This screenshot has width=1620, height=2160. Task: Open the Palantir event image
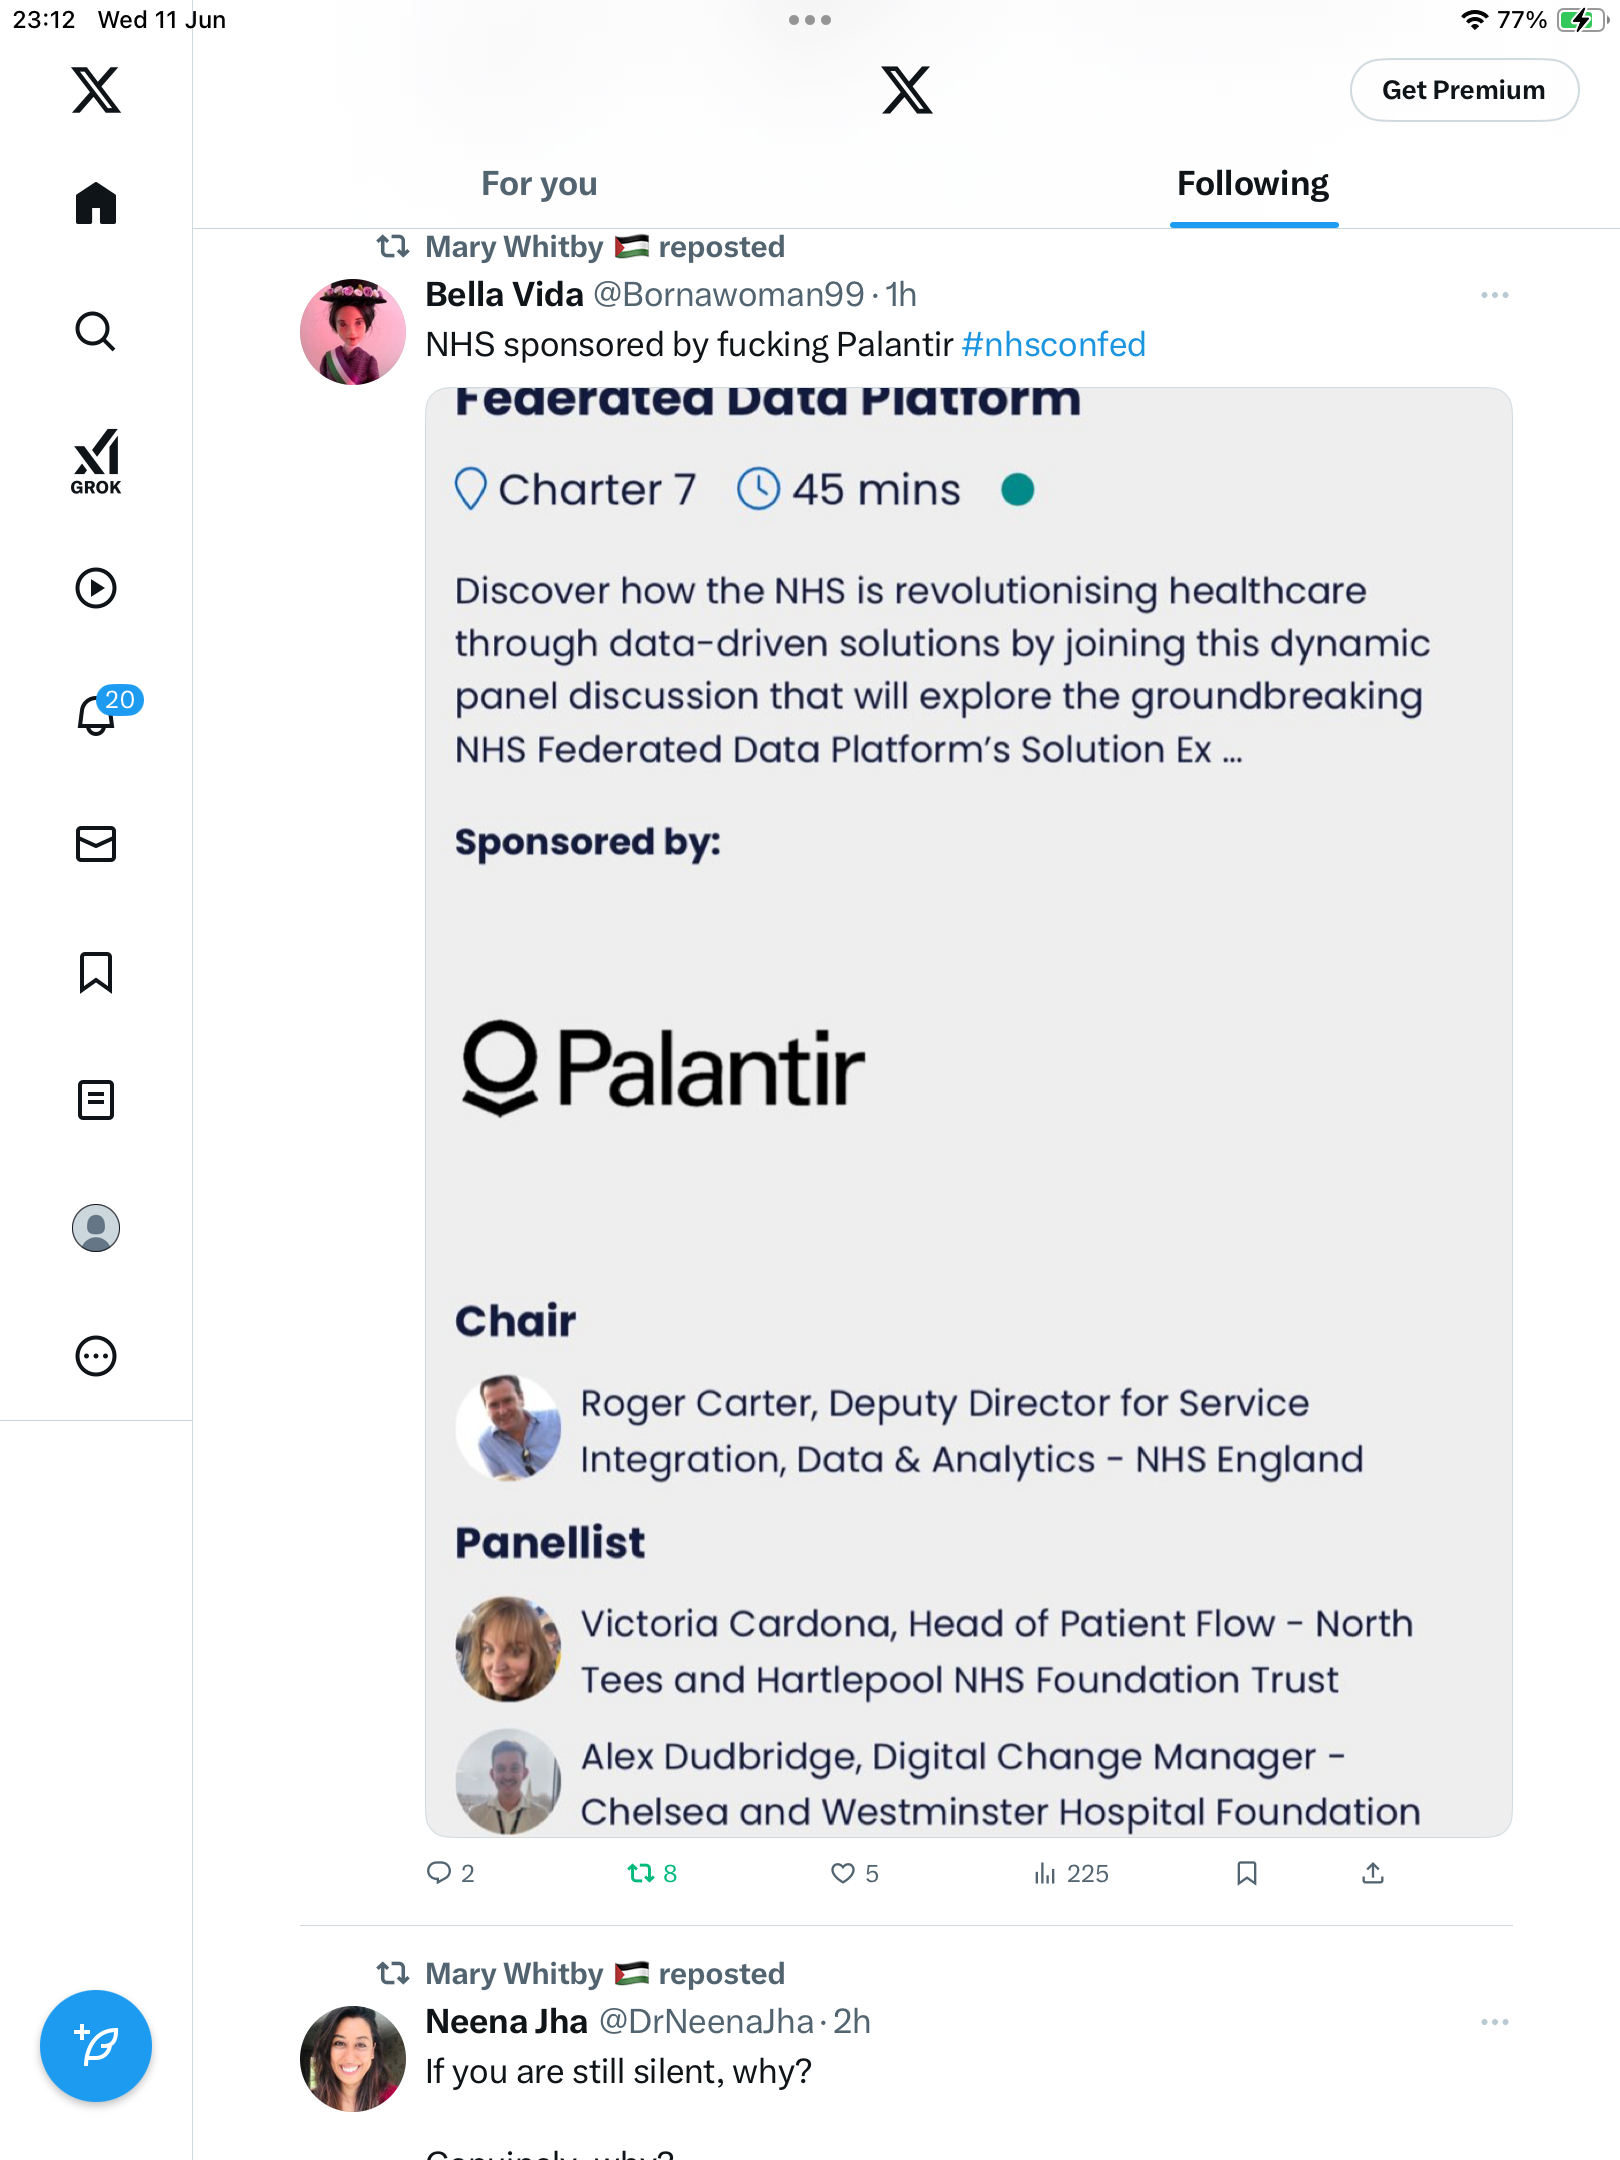968,1112
